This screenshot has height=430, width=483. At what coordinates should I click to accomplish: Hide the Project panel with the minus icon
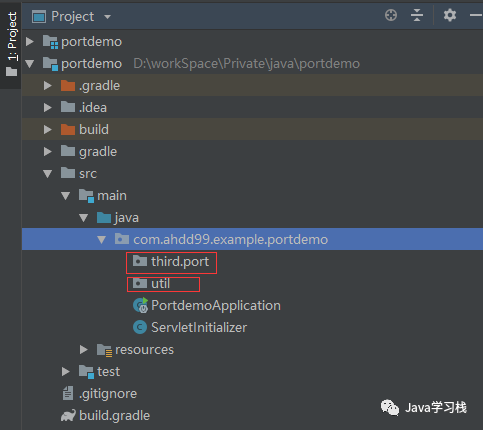pyautogui.click(x=476, y=15)
